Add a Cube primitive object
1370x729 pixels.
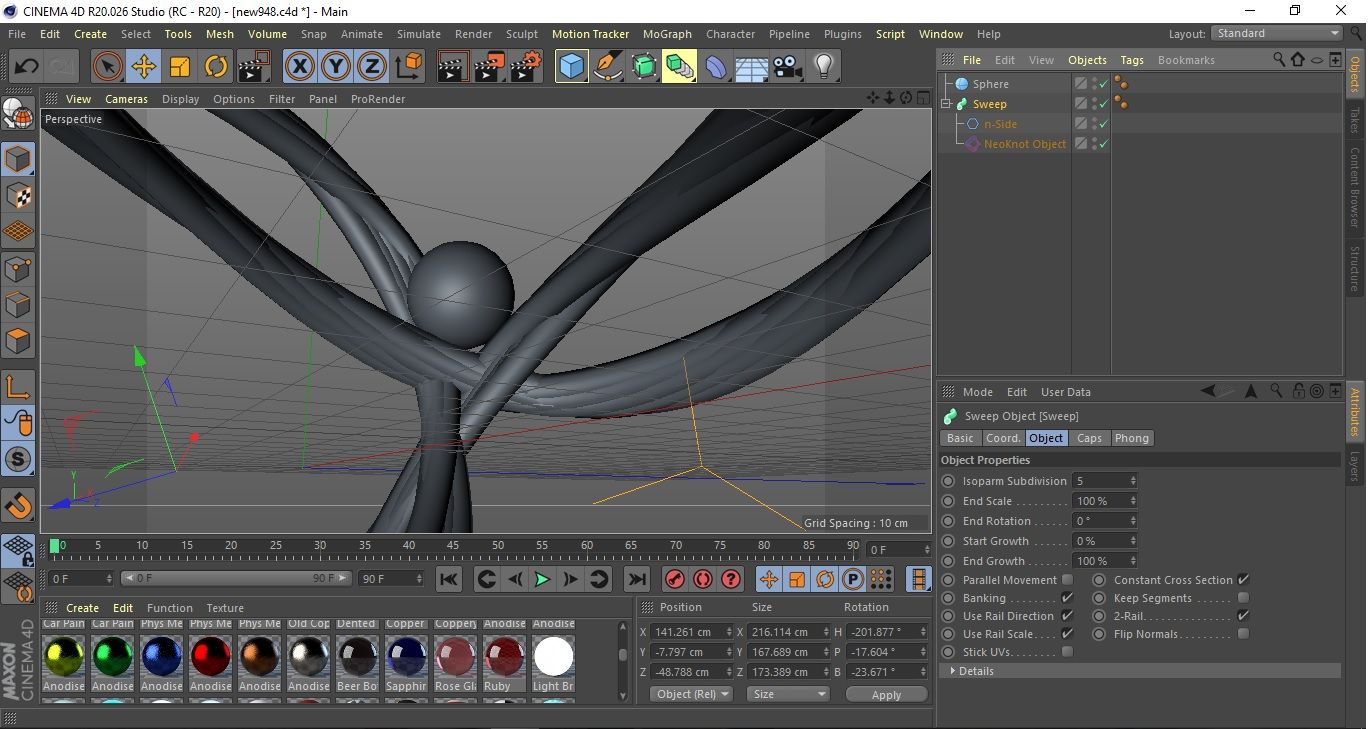571,67
